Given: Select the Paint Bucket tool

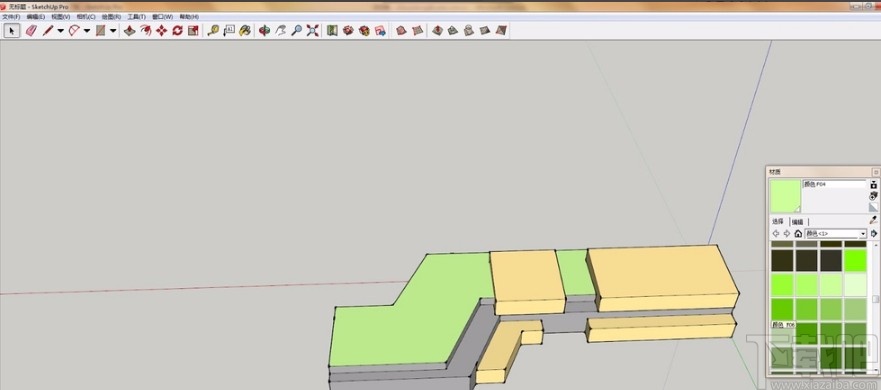Looking at the screenshot, I should pos(244,31).
